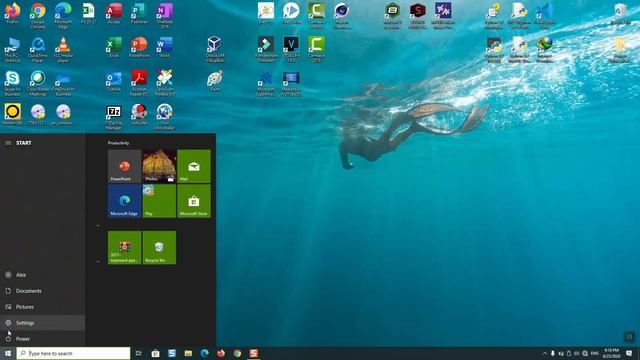Image resolution: width=640 pixels, height=360 pixels.
Task: Focus the taskbar search box
Action: [73, 353]
